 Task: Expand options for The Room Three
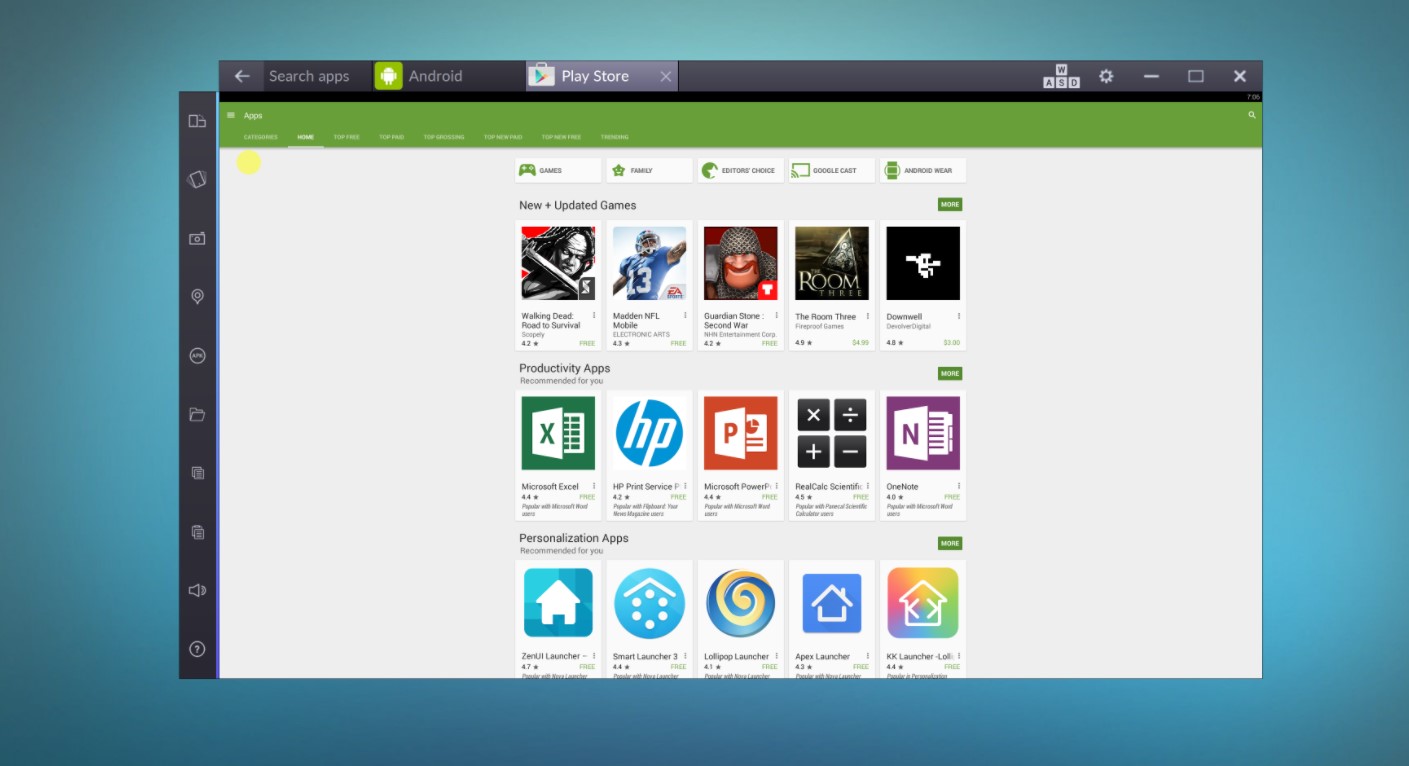pyautogui.click(x=866, y=318)
